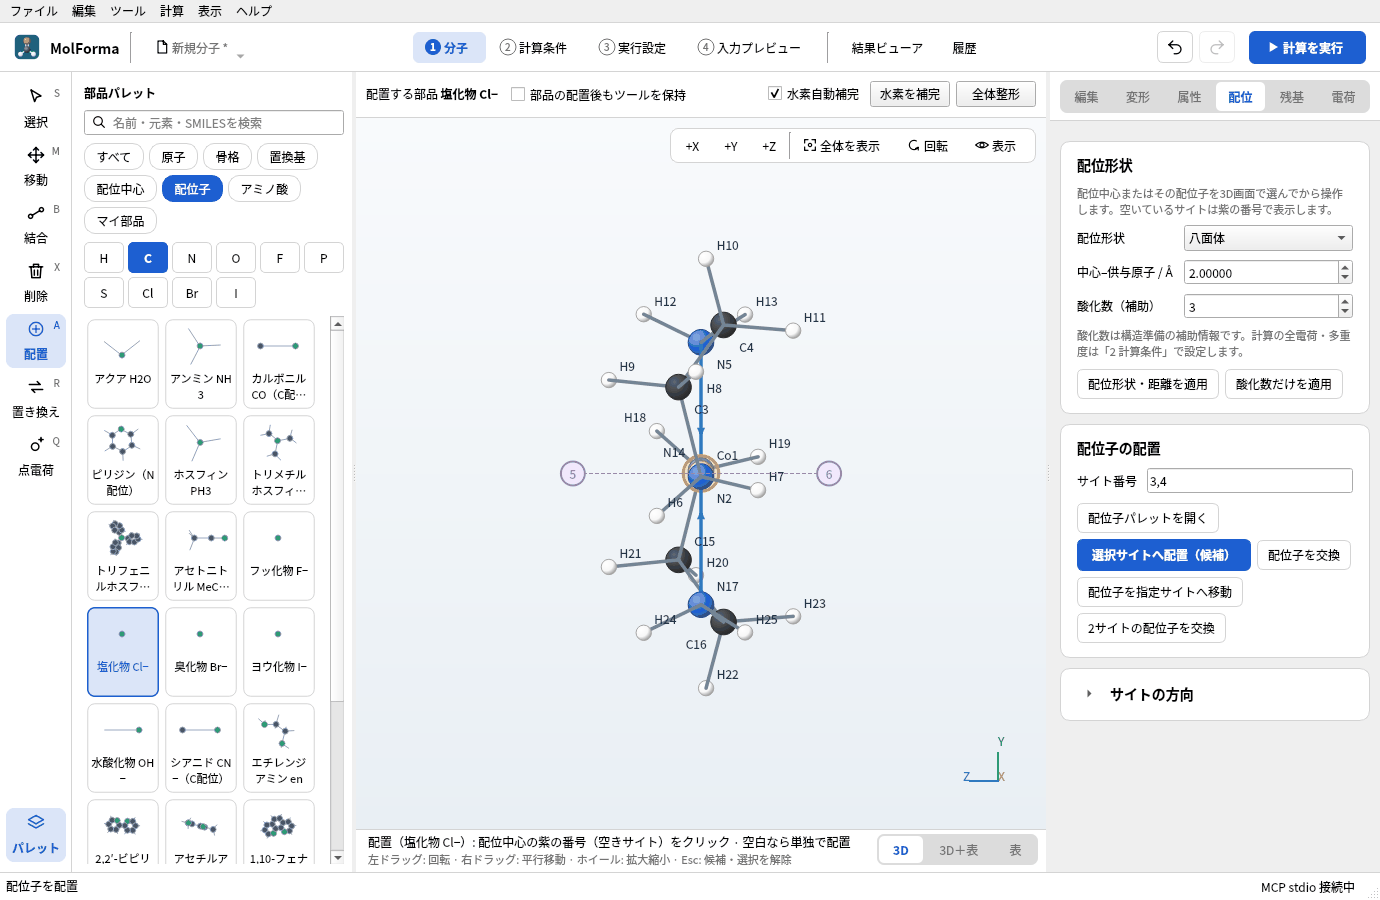Switch view mode to 3D+表
Screen dimensions: 1380x900
tap(958, 850)
